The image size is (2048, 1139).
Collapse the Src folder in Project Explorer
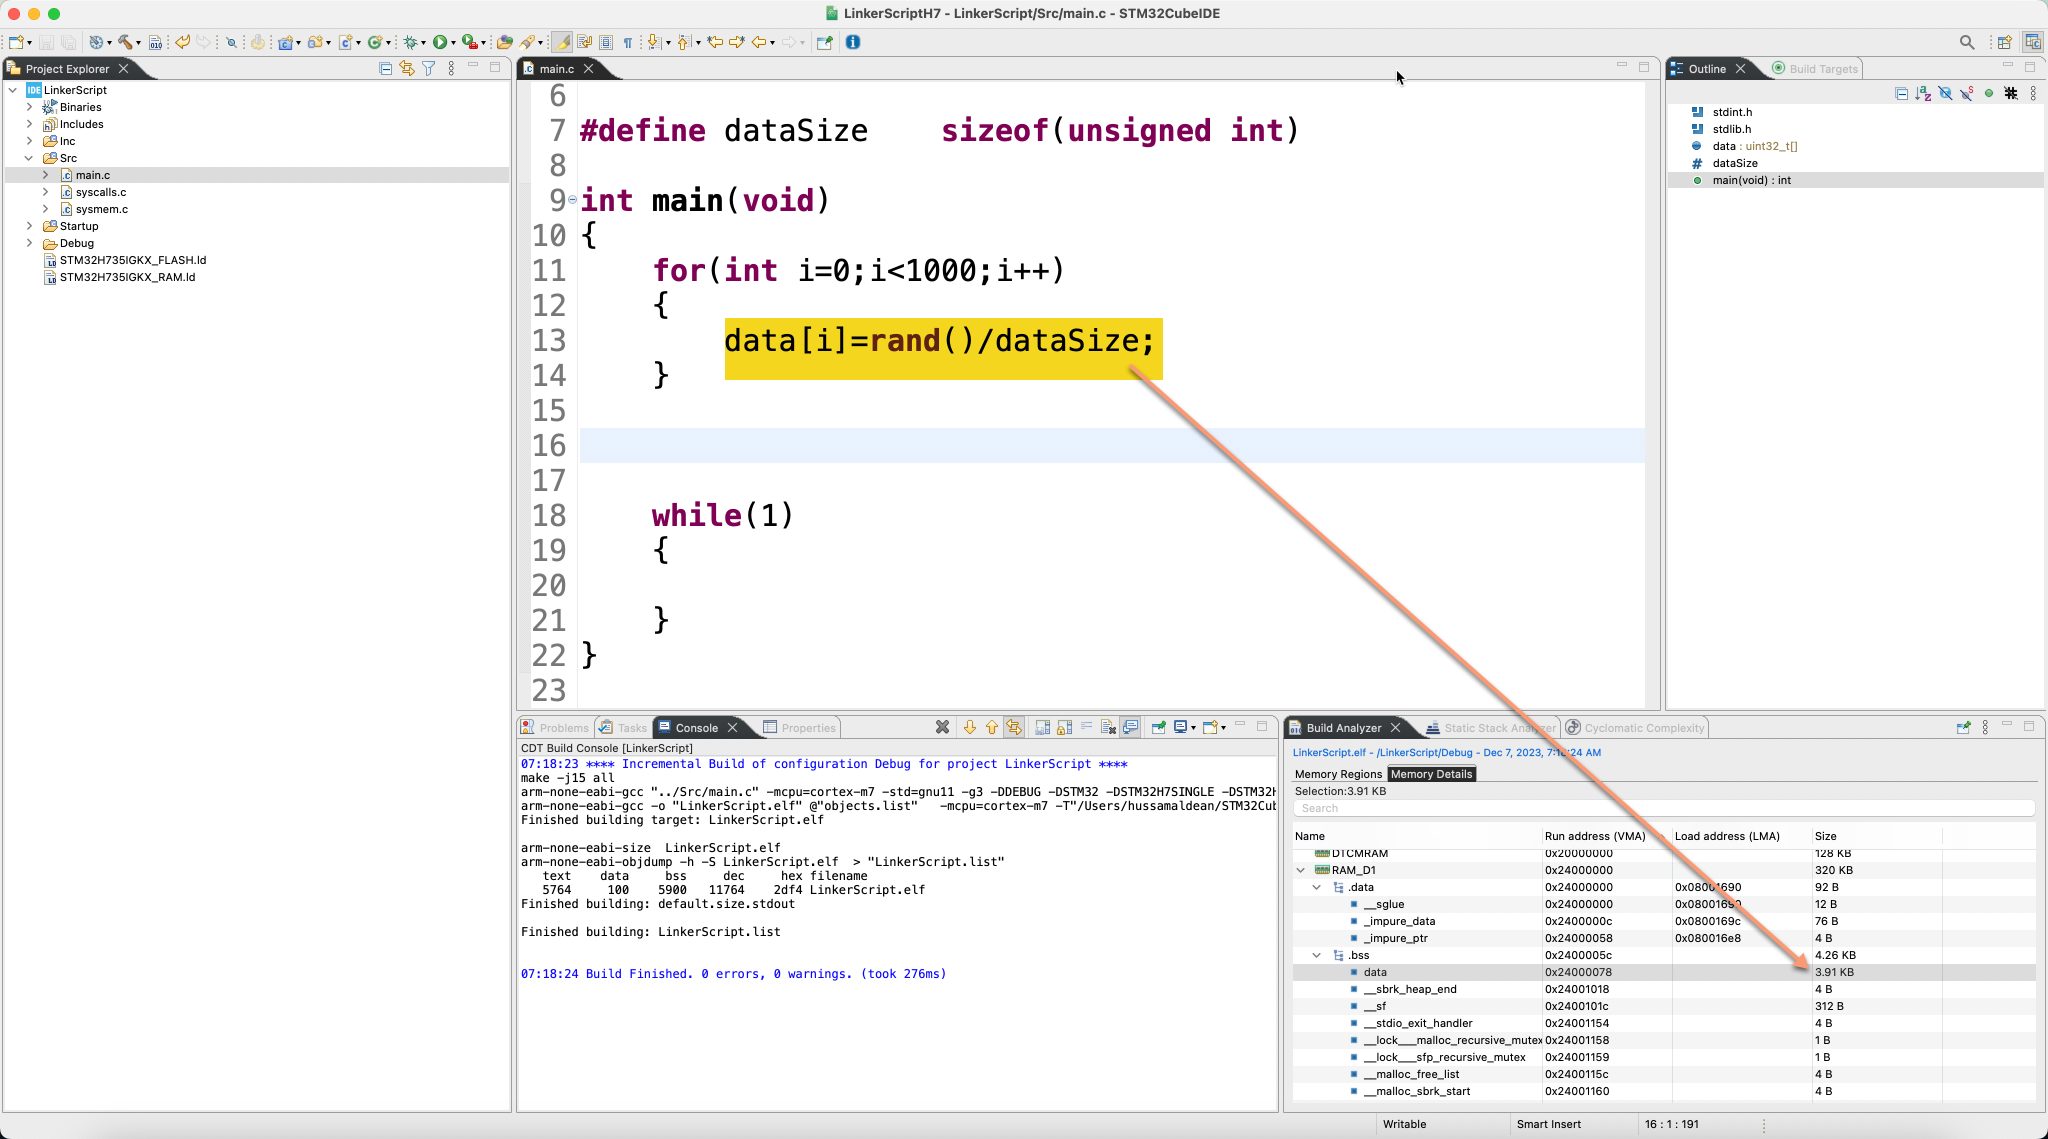pyautogui.click(x=29, y=158)
